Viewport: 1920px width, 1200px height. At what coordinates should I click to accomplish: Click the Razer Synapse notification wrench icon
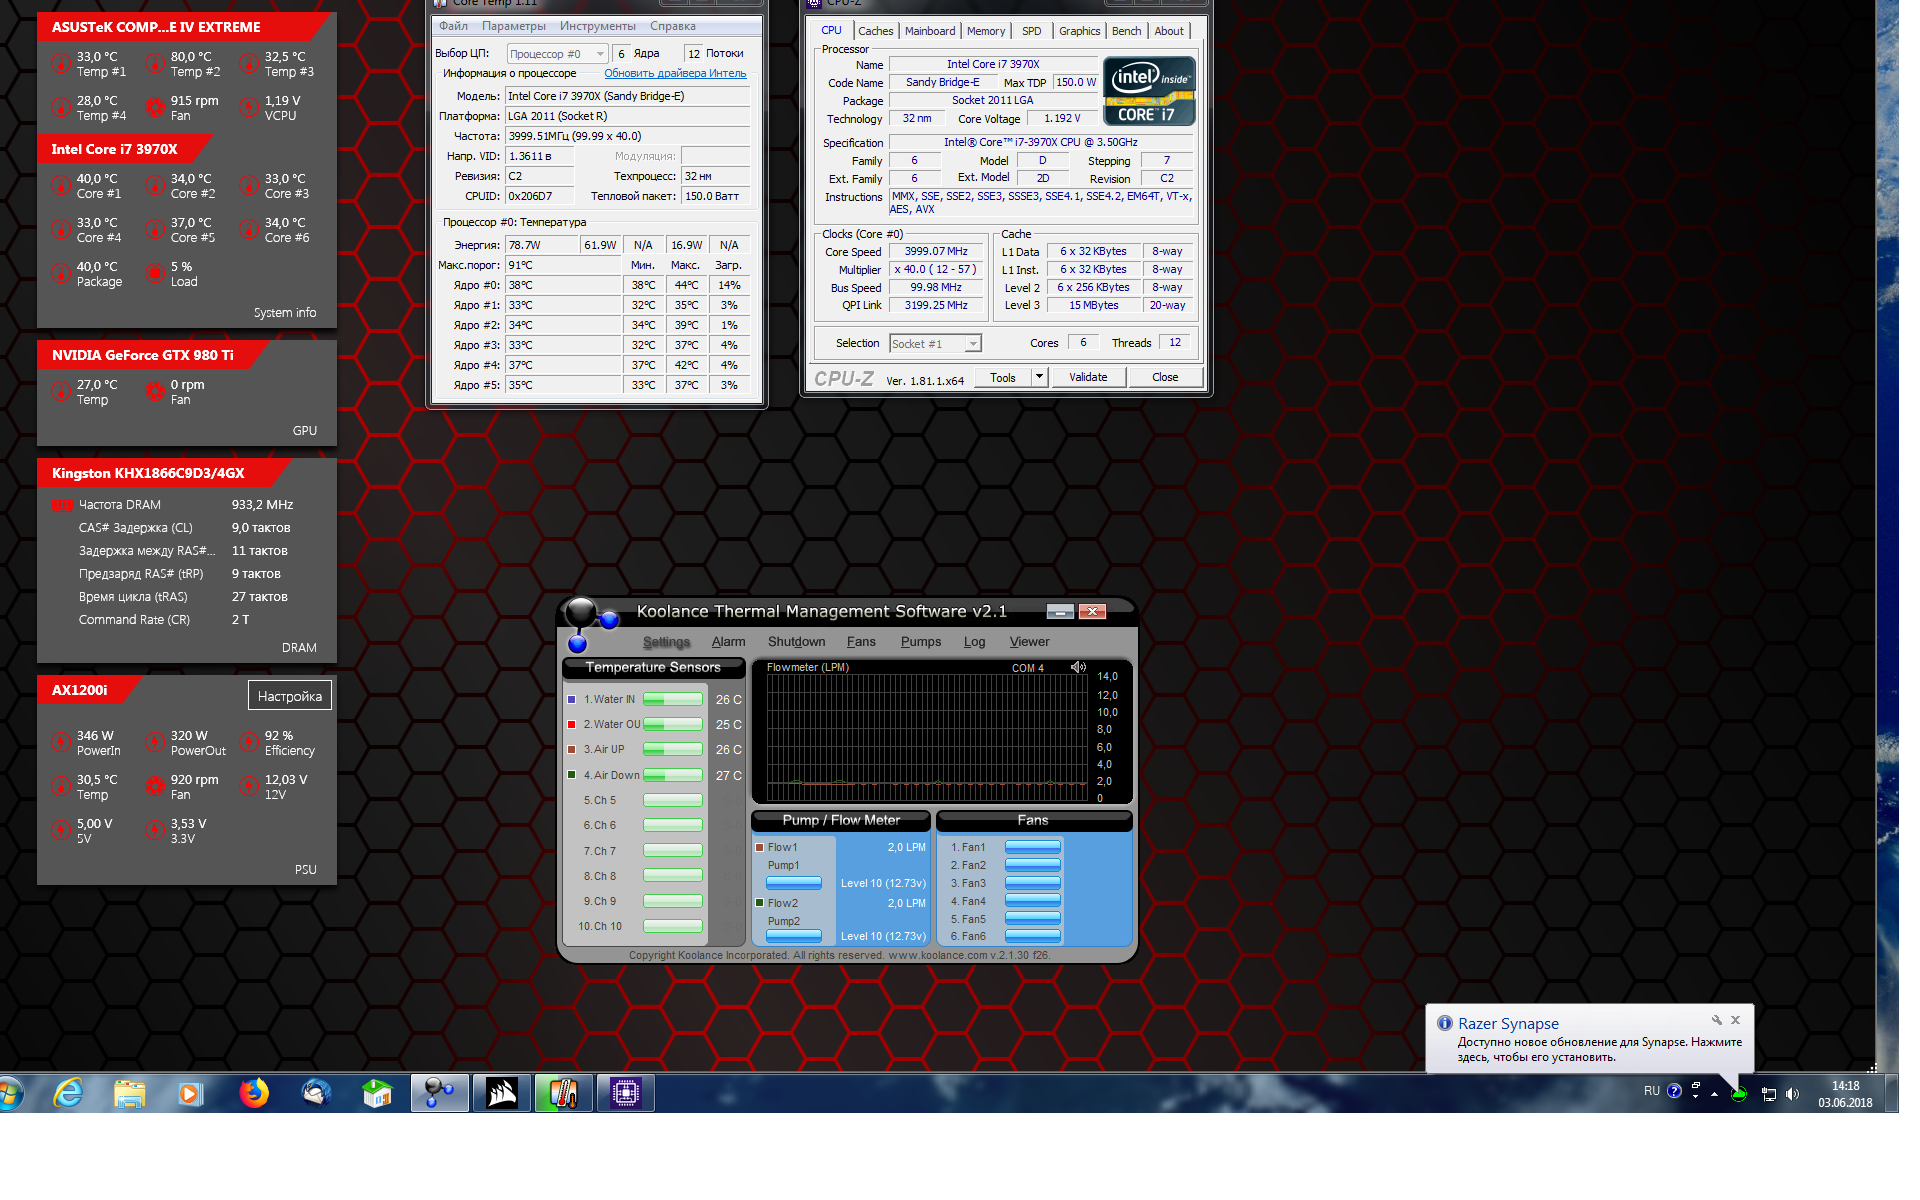coord(1716,1020)
